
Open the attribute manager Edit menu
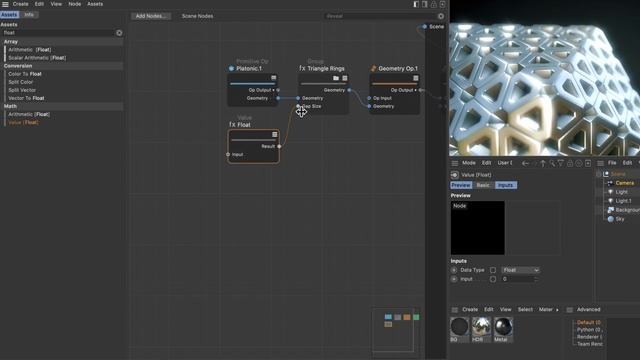click(x=487, y=163)
